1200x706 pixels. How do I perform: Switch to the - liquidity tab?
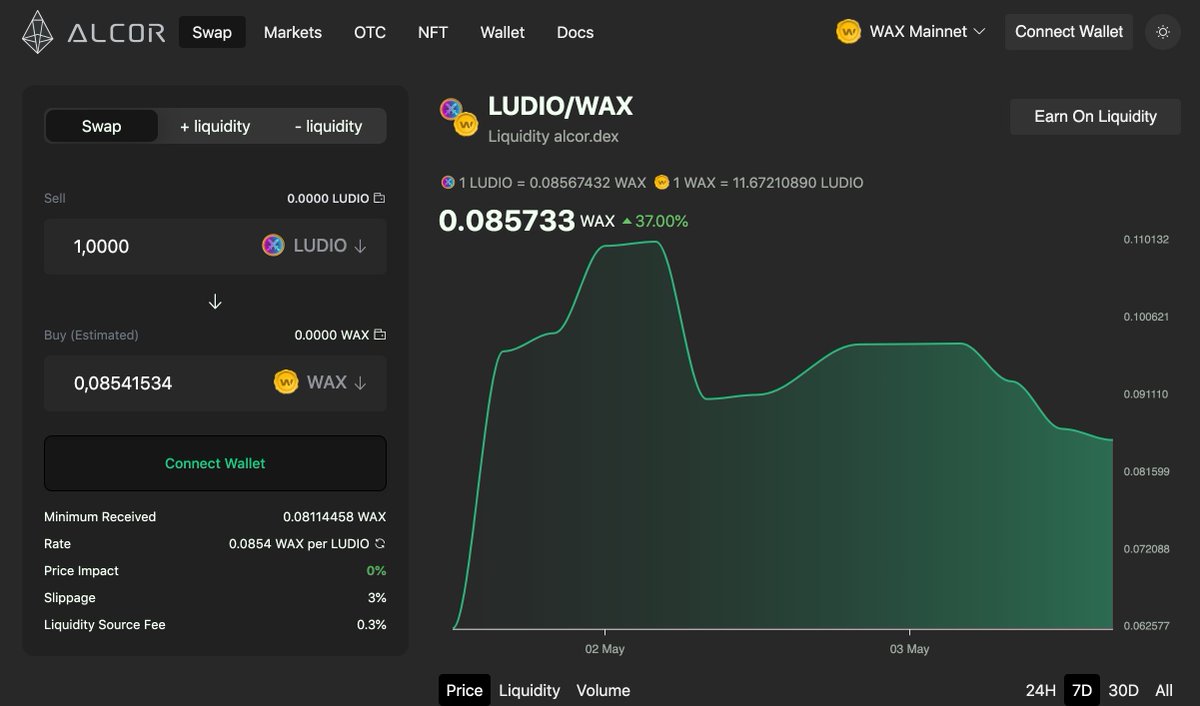328,126
